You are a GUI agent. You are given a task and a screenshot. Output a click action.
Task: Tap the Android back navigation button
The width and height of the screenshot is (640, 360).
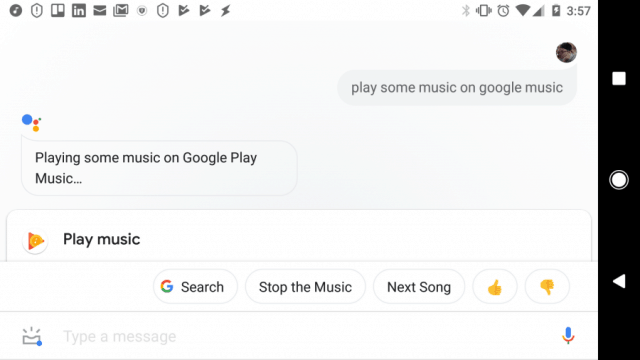[619, 281]
